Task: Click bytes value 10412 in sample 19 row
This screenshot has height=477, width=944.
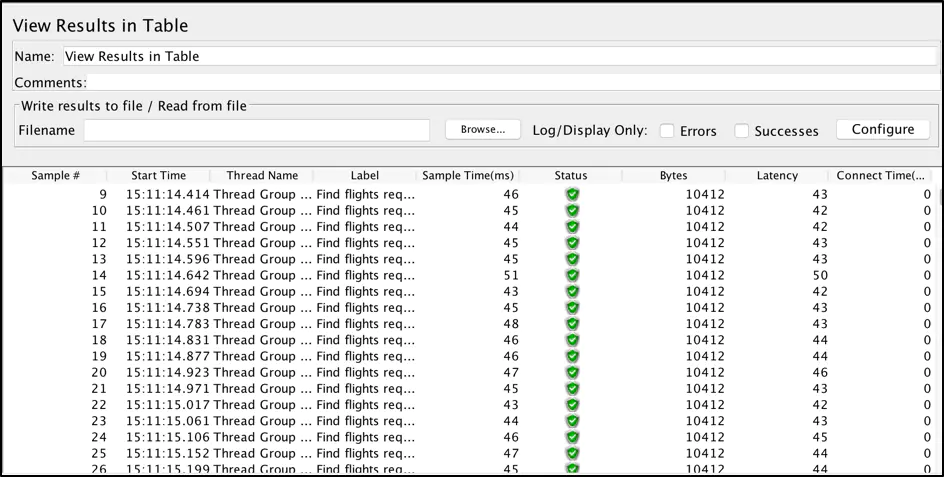Action: 705,357
